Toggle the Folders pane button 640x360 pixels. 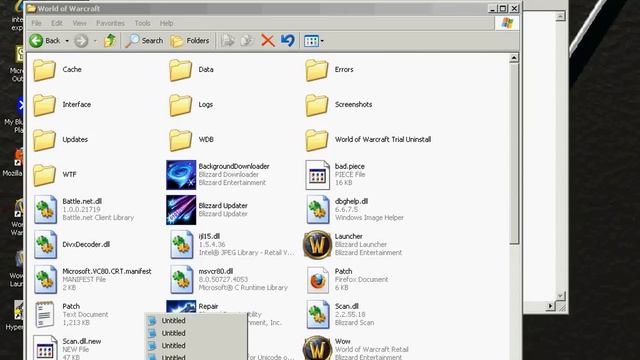click(x=190, y=41)
